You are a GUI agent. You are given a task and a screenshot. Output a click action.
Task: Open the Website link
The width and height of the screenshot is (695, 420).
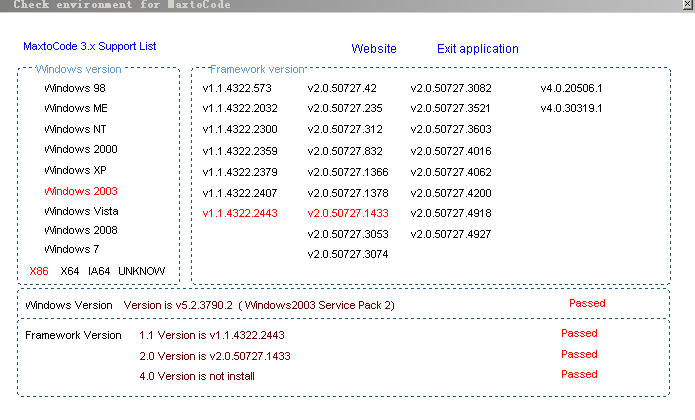click(374, 49)
